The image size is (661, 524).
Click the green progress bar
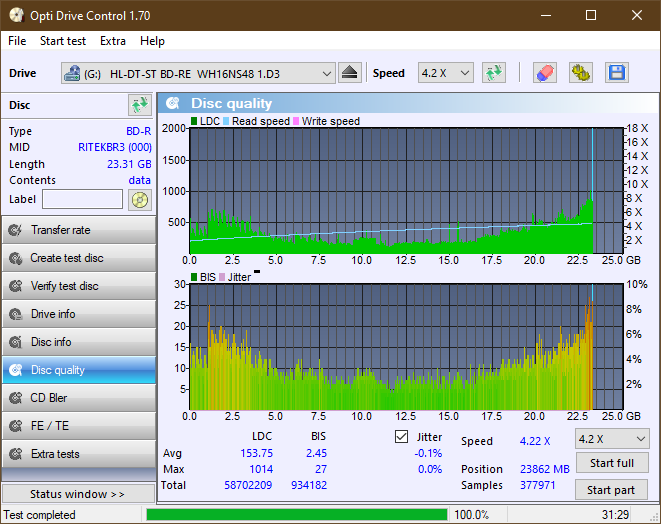[x=297, y=514]
